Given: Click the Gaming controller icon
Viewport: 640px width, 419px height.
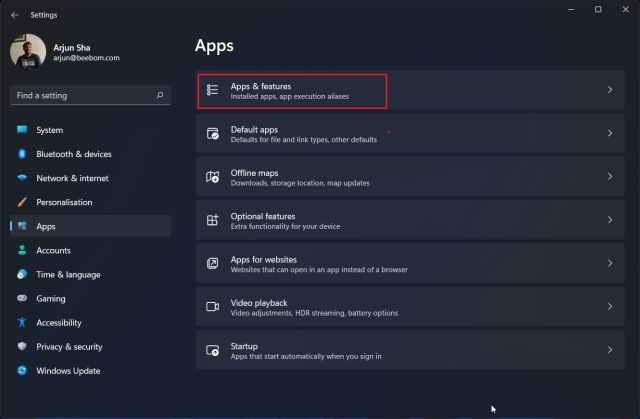Looking at the screenshot, I should [x=22, y=298].
